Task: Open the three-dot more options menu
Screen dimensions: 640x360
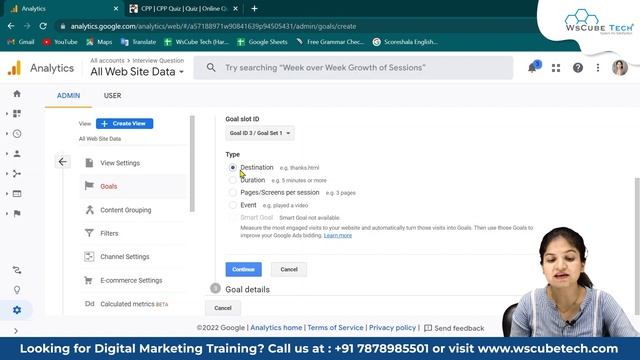Action: [598, 68]
